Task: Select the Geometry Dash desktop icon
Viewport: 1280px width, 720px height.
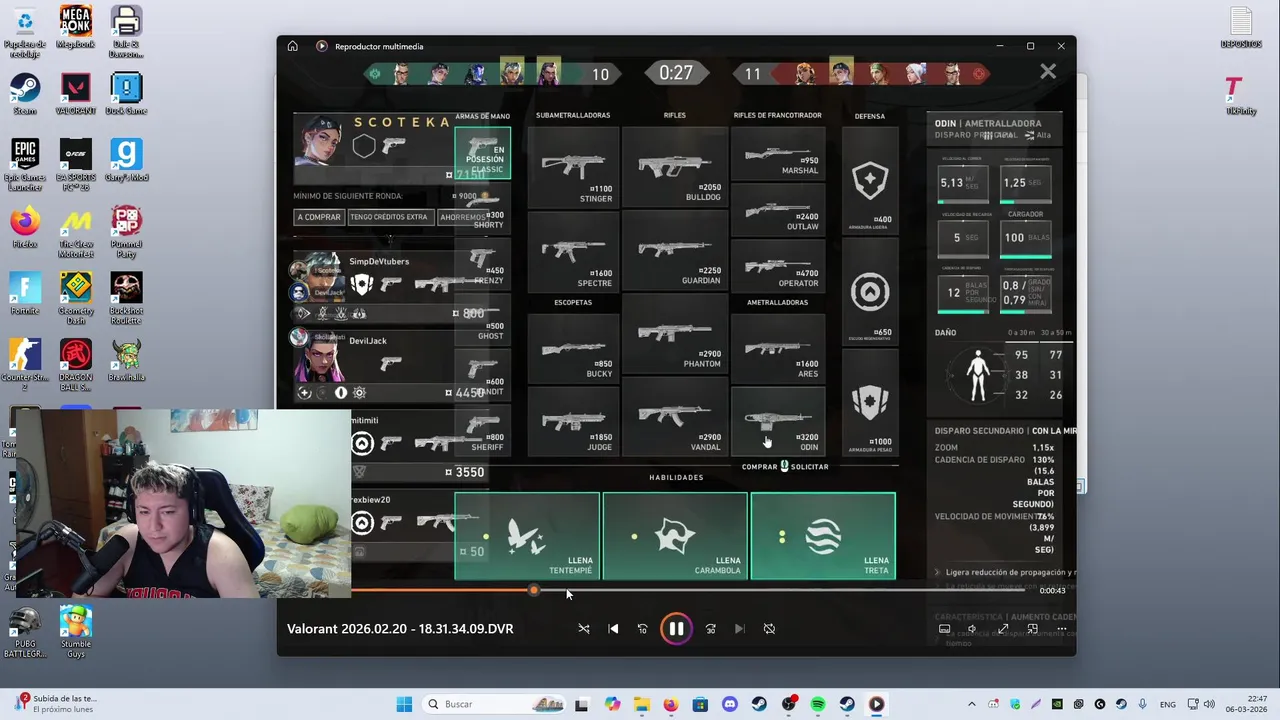Action: pos(75,299)
